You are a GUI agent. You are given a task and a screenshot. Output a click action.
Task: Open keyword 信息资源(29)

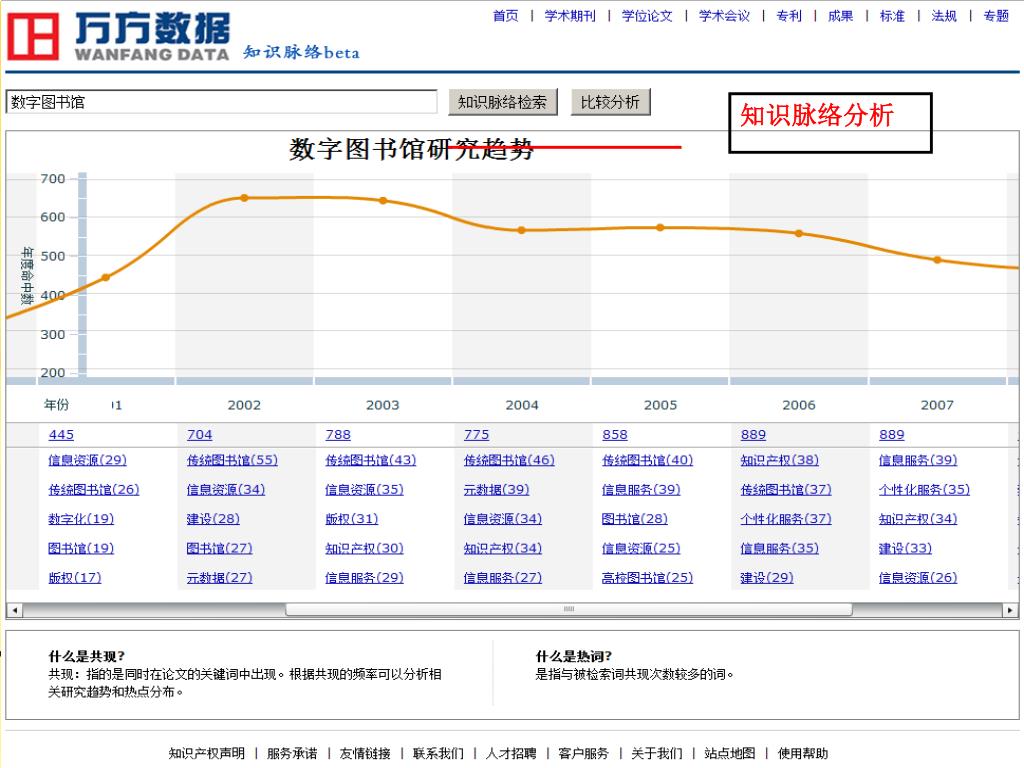[x=88, y=460]
